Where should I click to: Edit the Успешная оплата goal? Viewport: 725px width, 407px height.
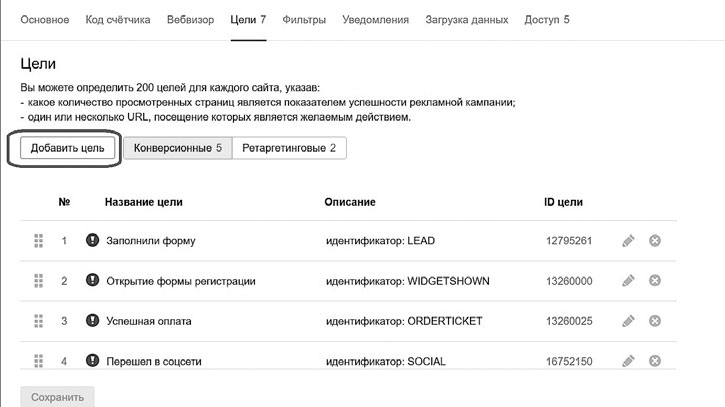(x=628, y=321)
